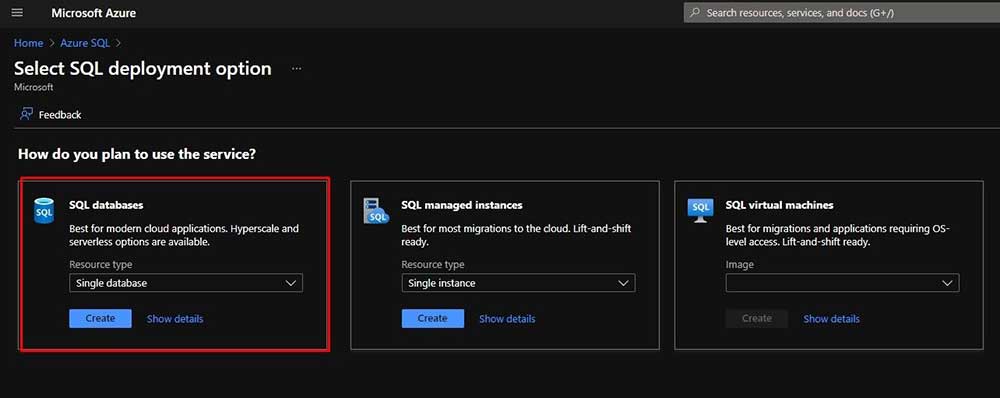Focus the Search resources, services, and docs field
The width and height of the screenshot is (1000, 398).
pos(842,13)
